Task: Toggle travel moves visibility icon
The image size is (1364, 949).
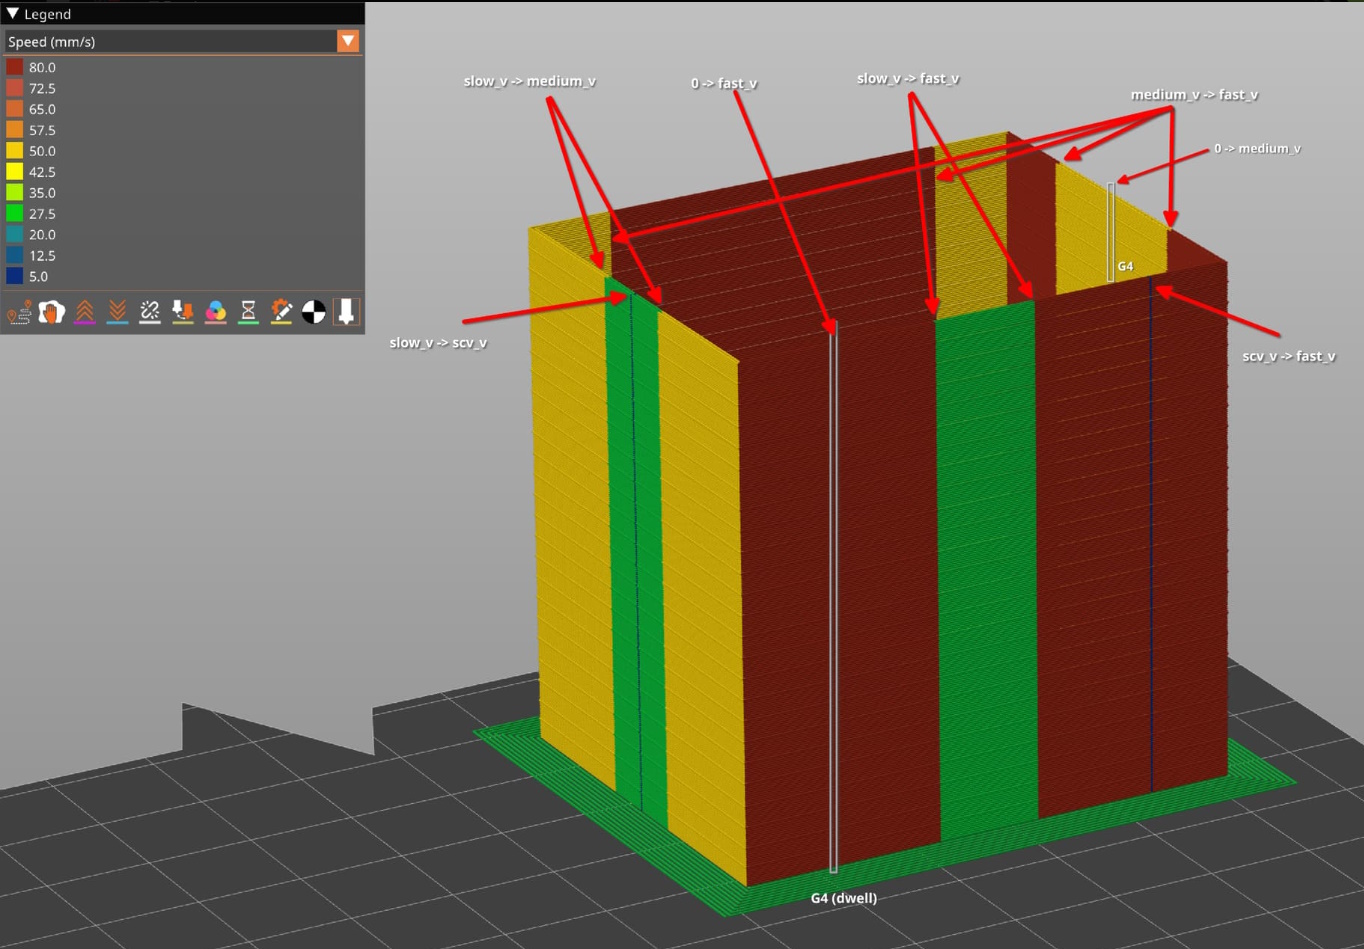Action: [x=19, y=312]
